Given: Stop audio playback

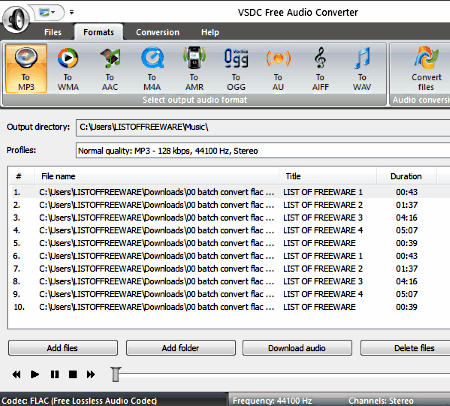Looking at the screenshot, I should [x=73, y=375].
